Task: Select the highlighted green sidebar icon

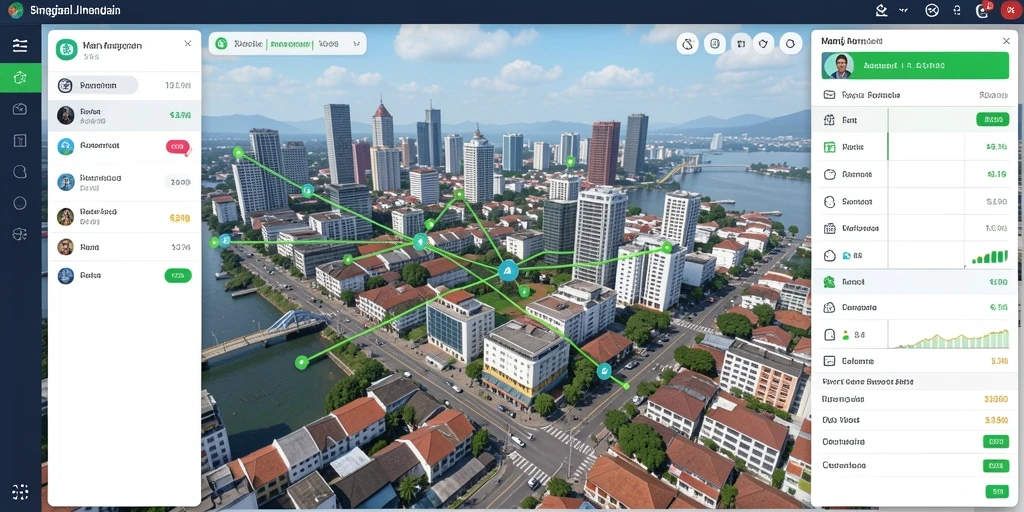Action: tap(20, 78)
